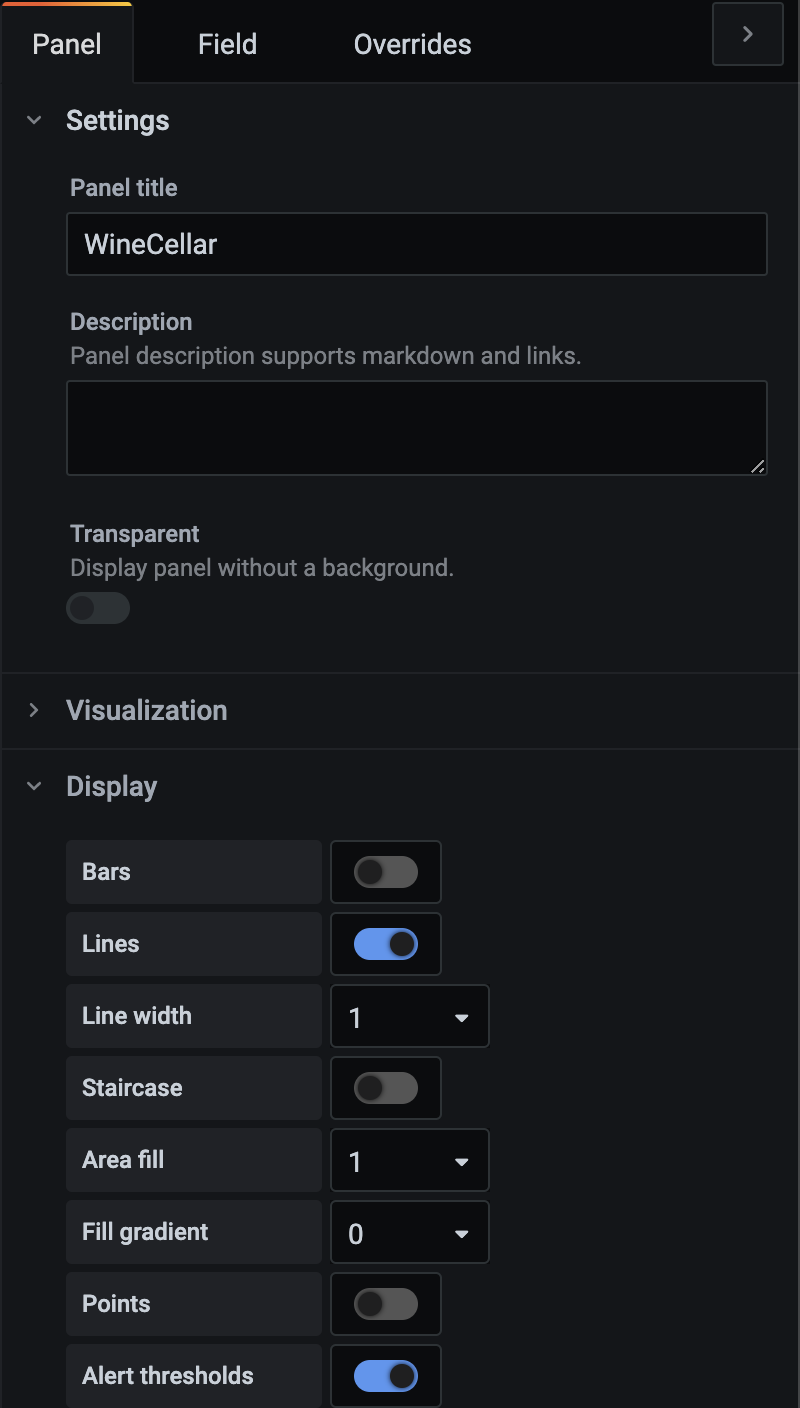The image size is (800, 1408).
Task: Enable the Bars display toggle
Action: [x=386, y=871]
